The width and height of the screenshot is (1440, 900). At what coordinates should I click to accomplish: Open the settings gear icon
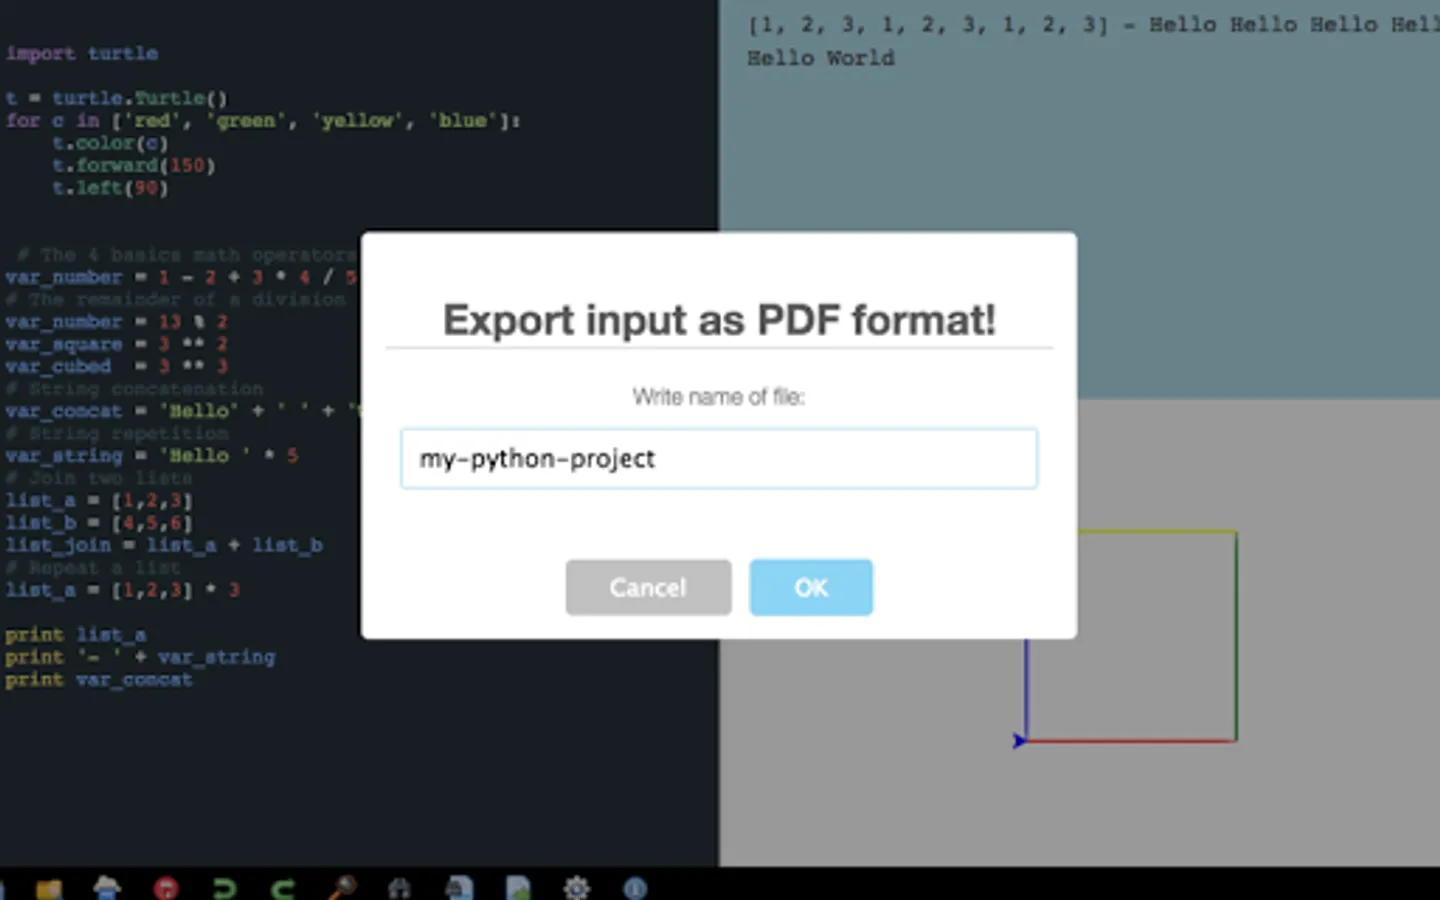pyautogui.click(x=577, y=887)
